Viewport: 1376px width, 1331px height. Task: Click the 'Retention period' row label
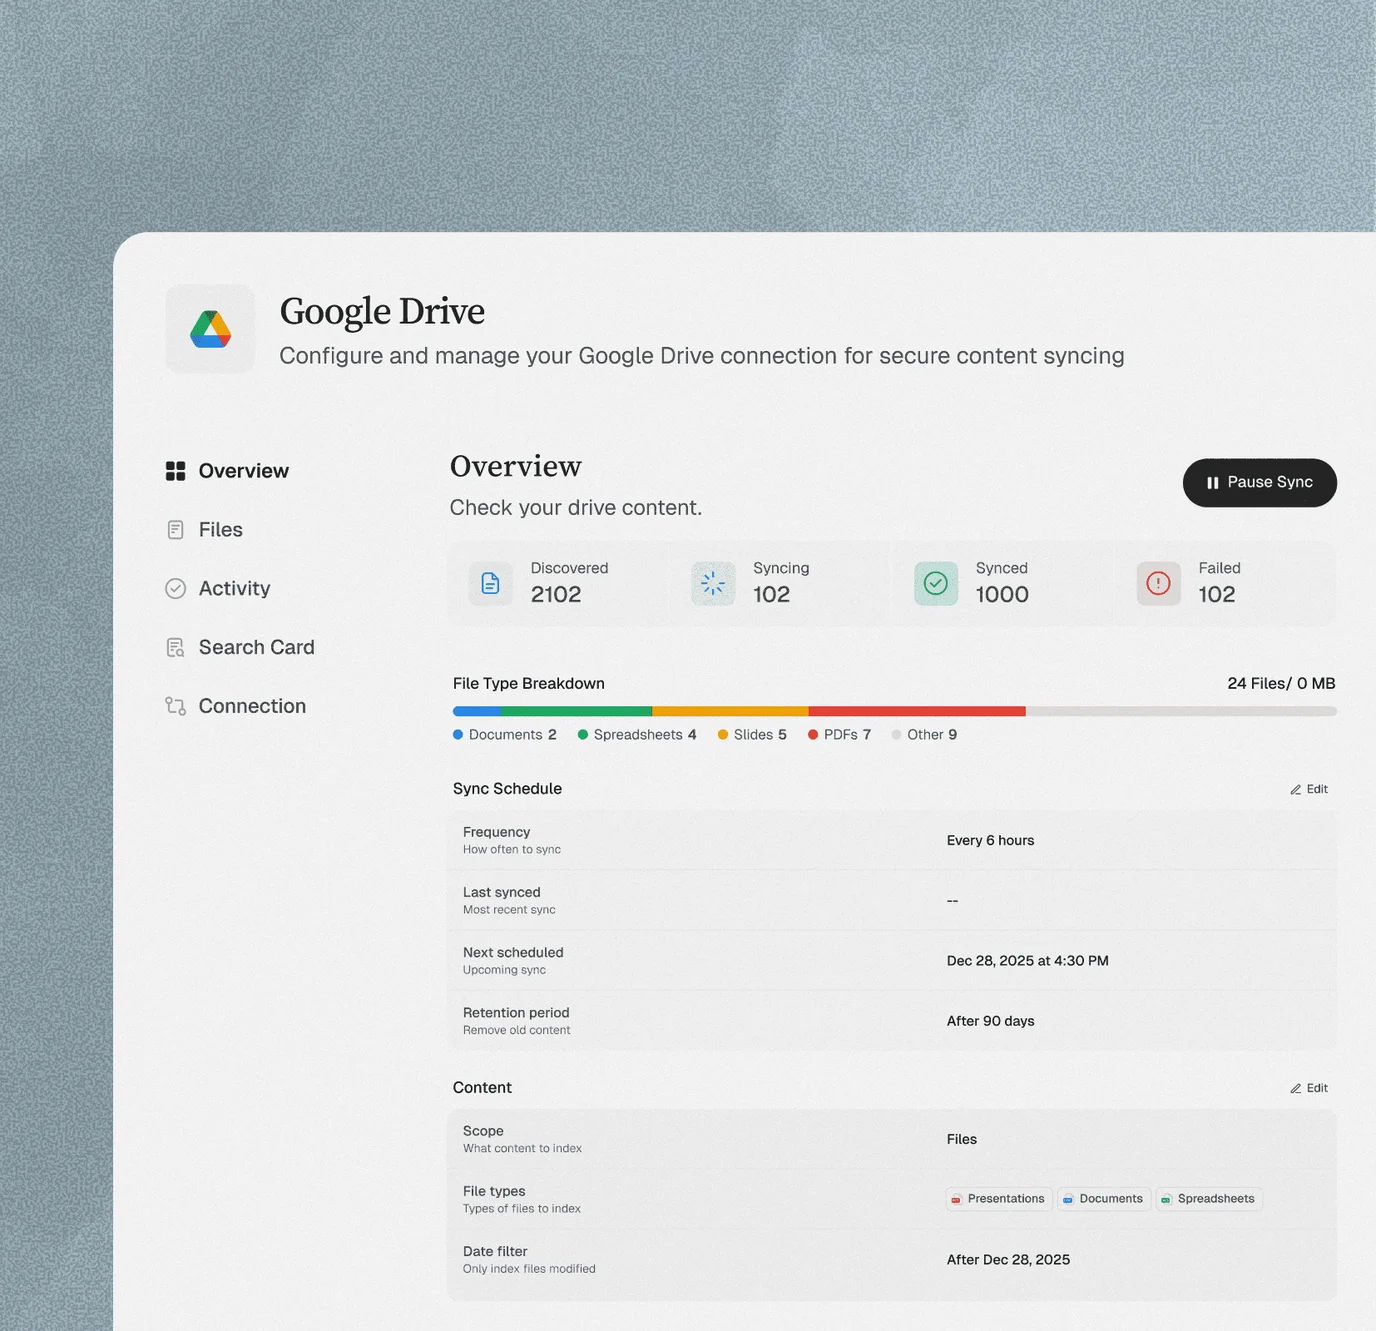pyautogui.click(x=516, y=1013)
